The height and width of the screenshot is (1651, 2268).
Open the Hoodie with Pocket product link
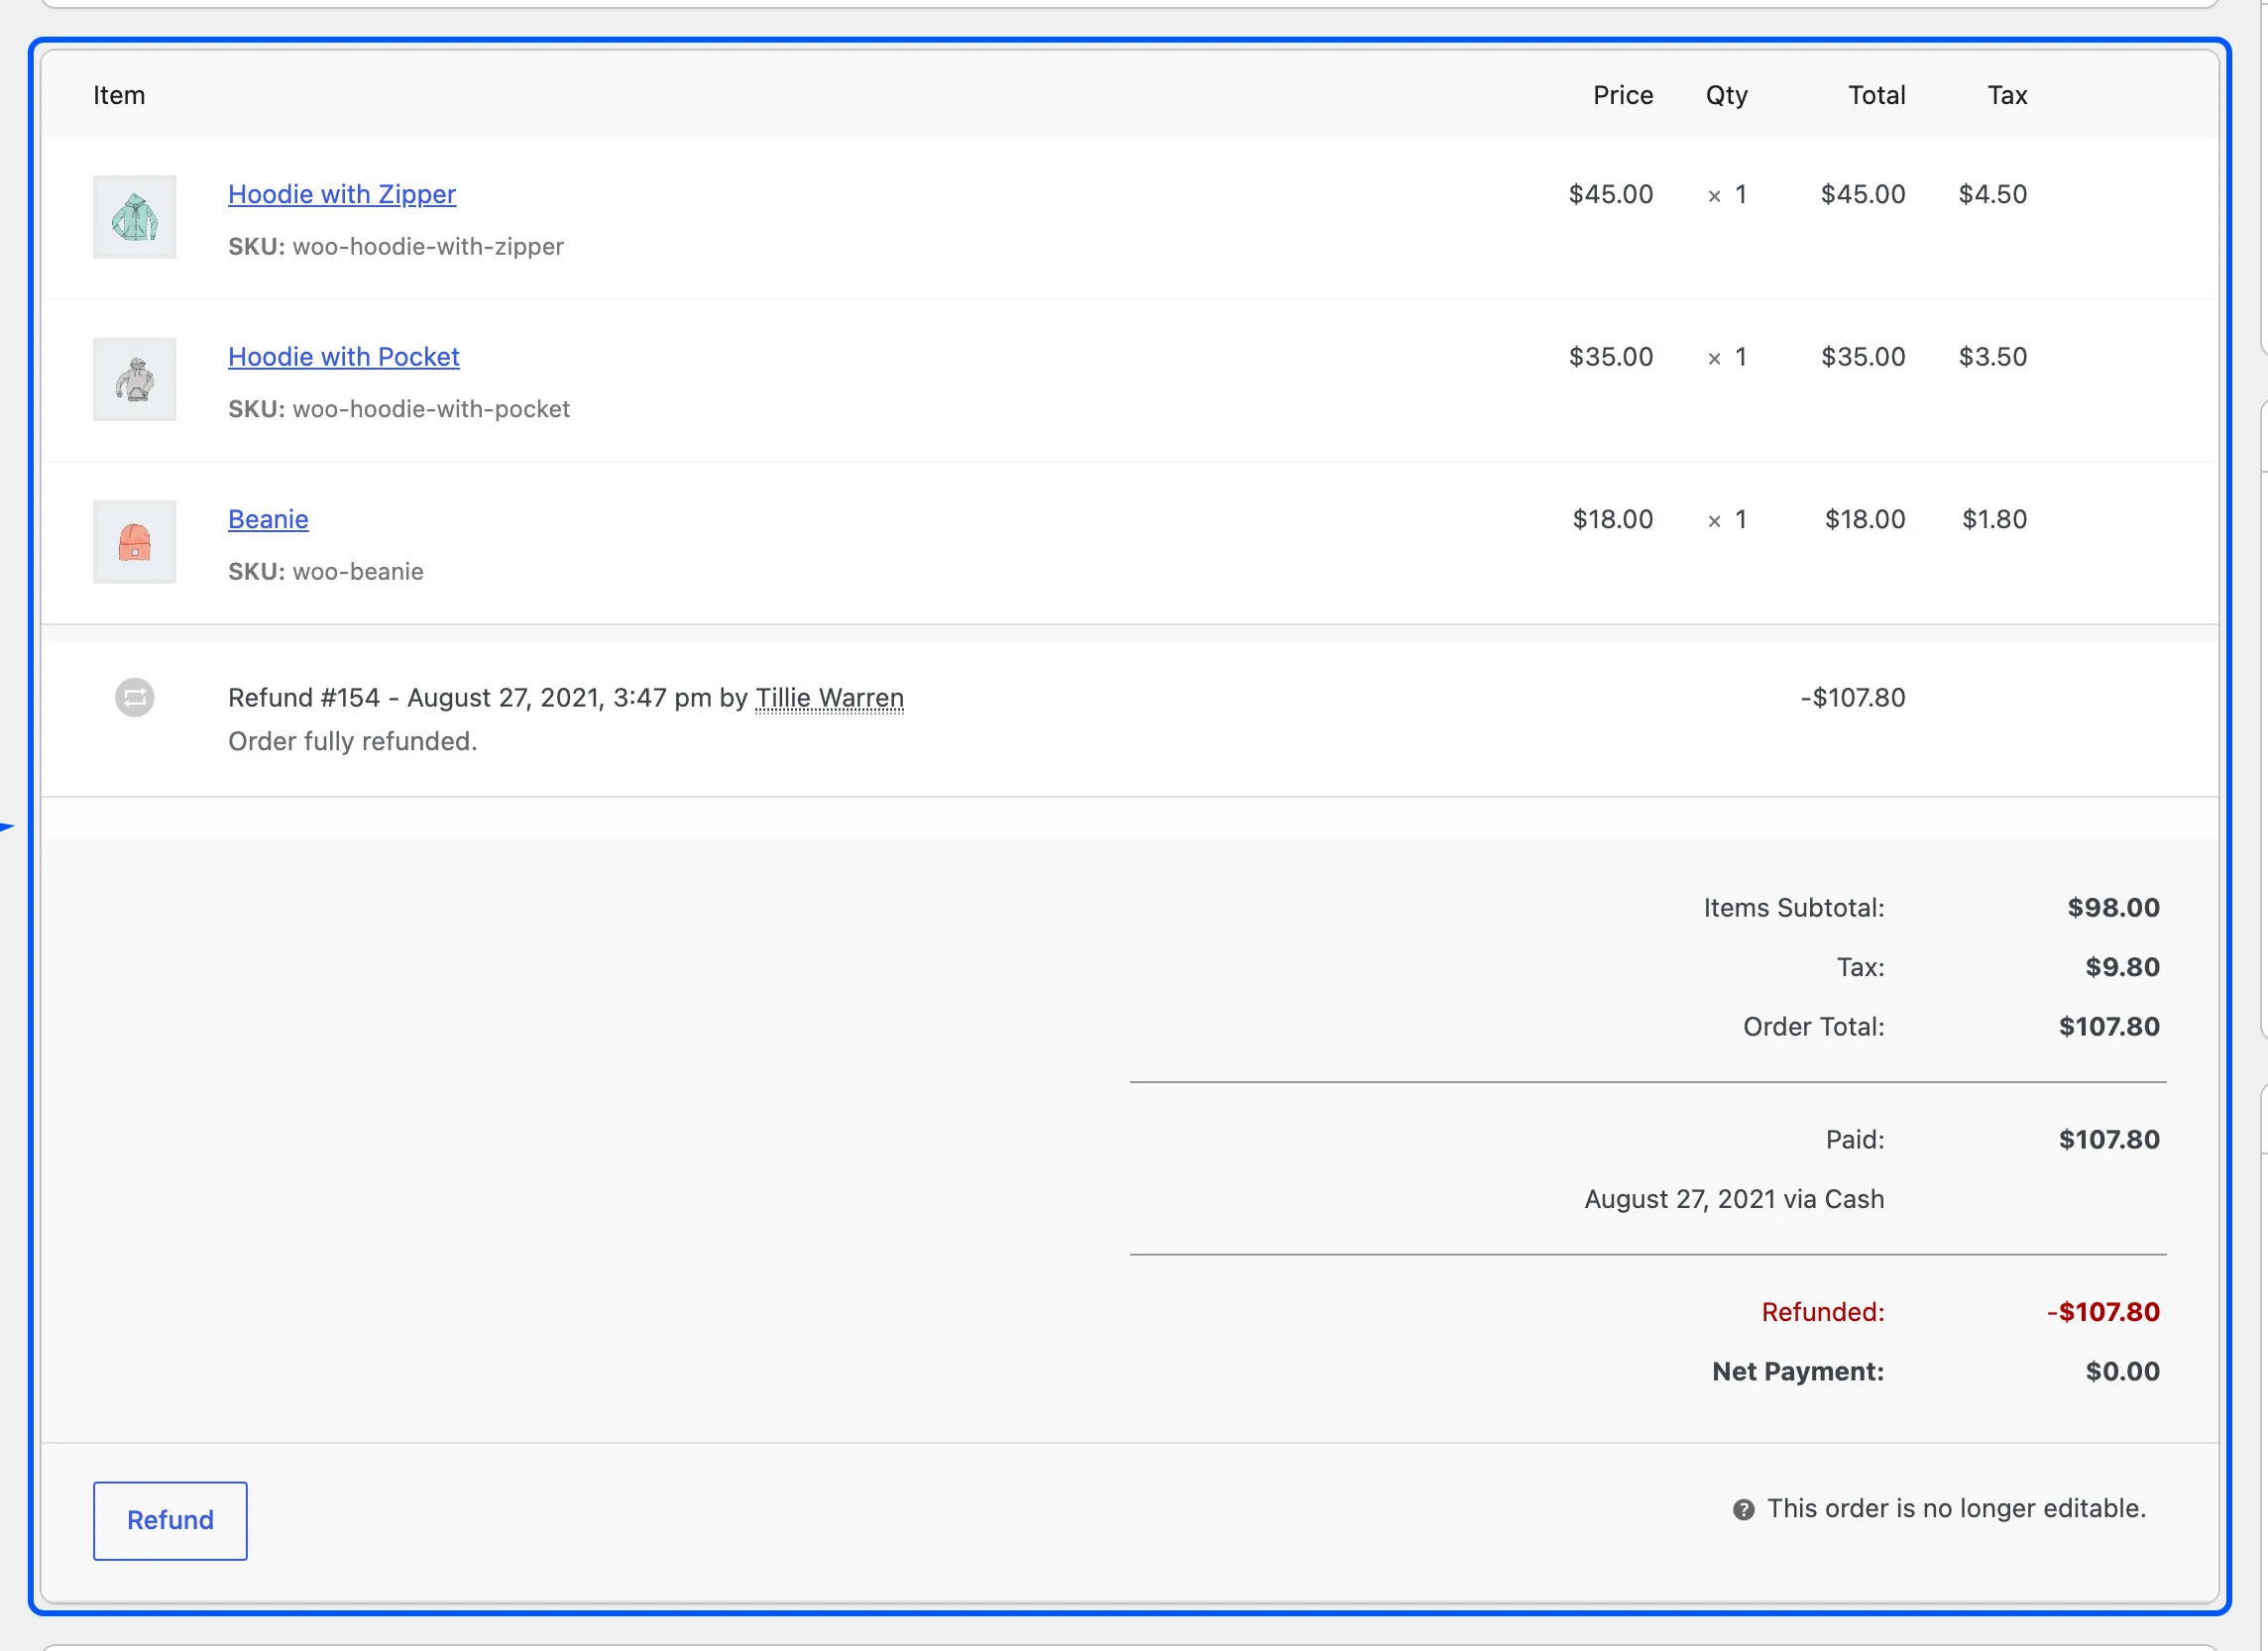point(344,357)
